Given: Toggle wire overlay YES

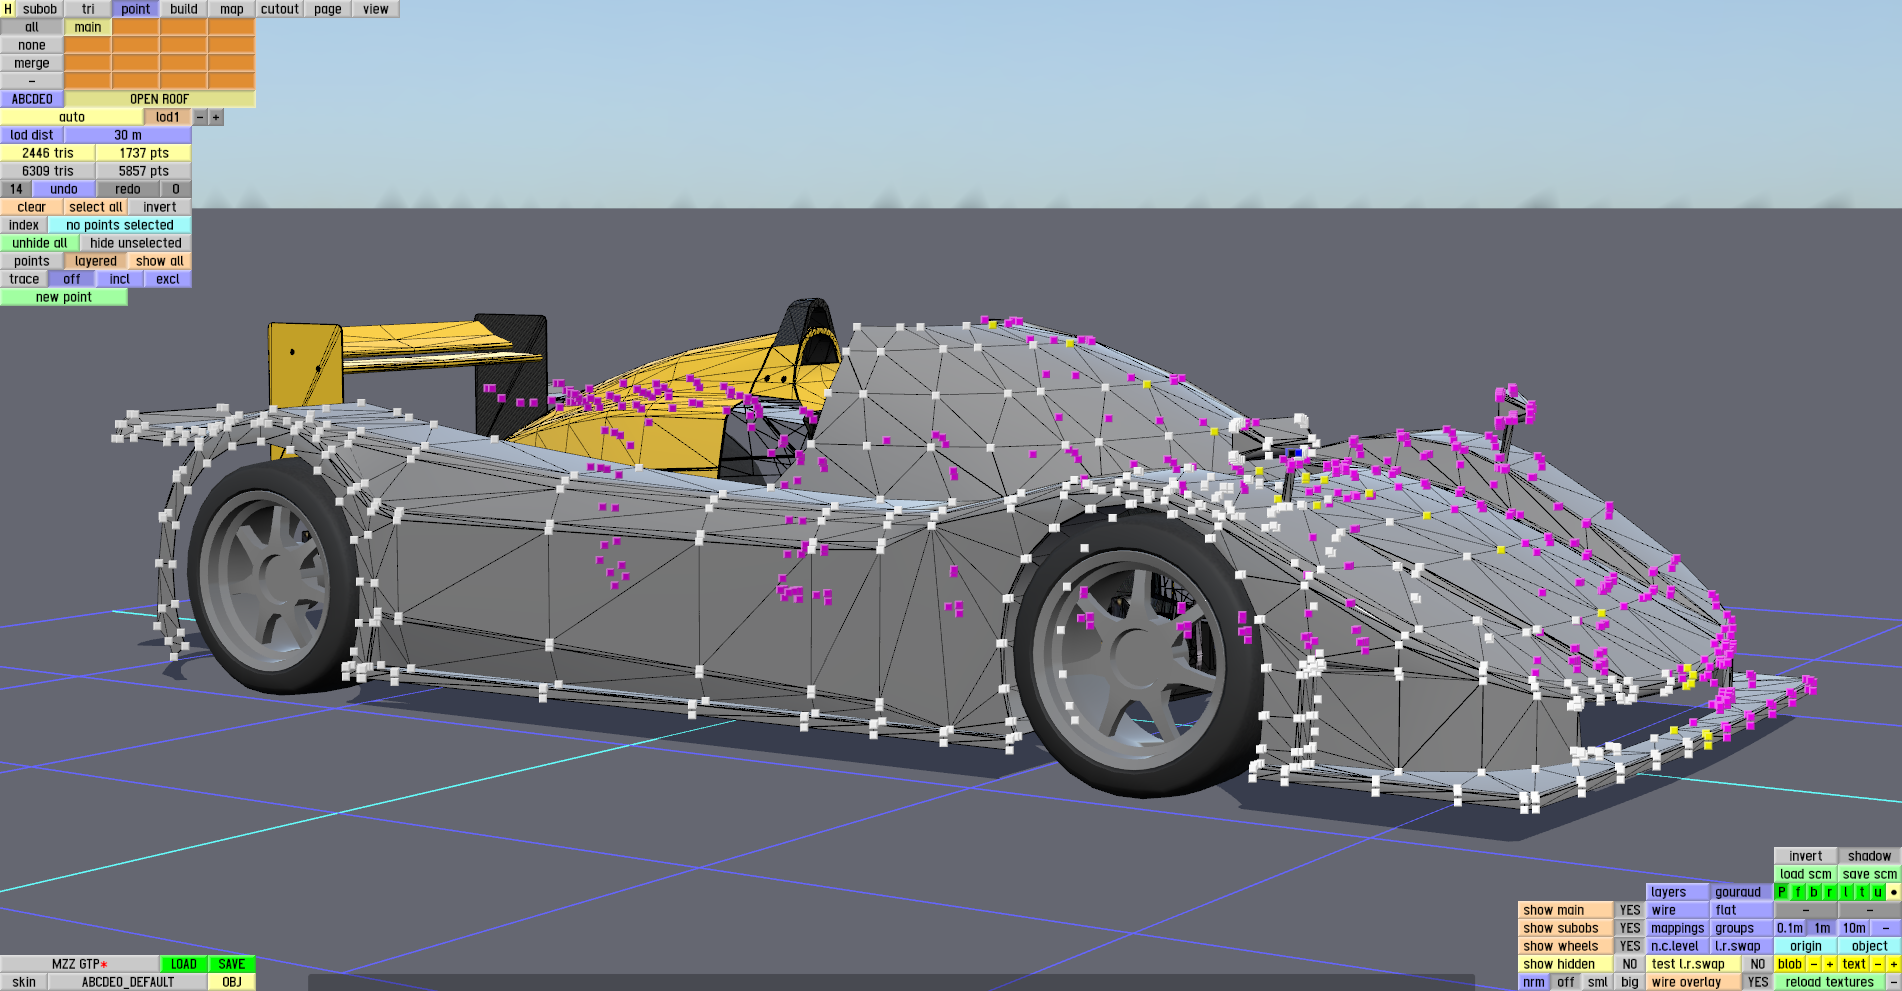Looking at the screenshot, I should coord(1758,982).
